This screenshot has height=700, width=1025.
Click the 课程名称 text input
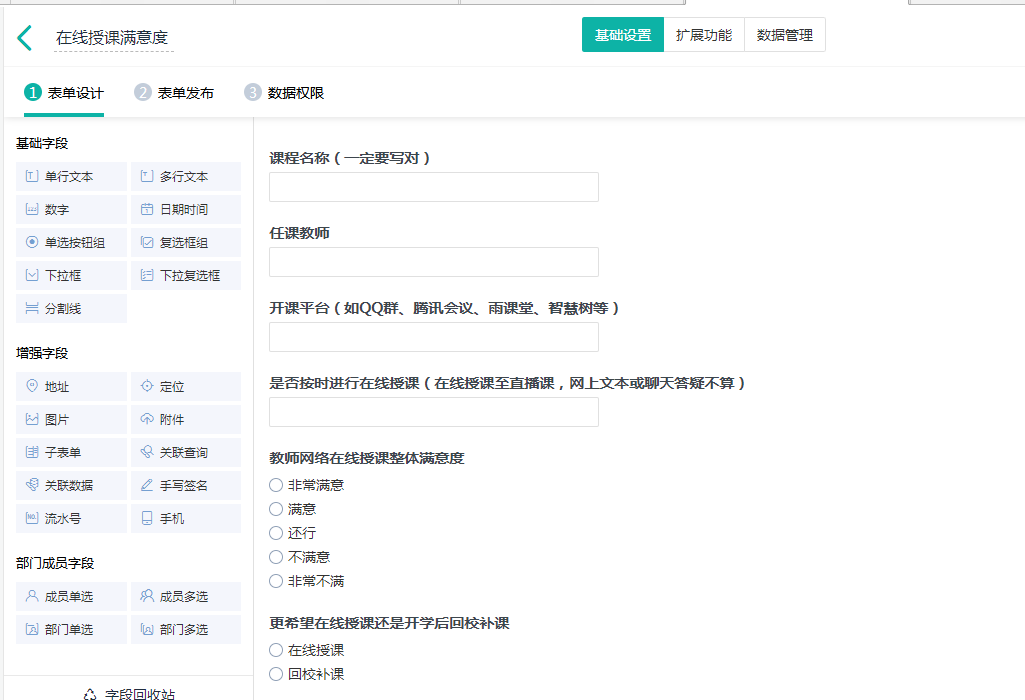[x=433, y=187]
